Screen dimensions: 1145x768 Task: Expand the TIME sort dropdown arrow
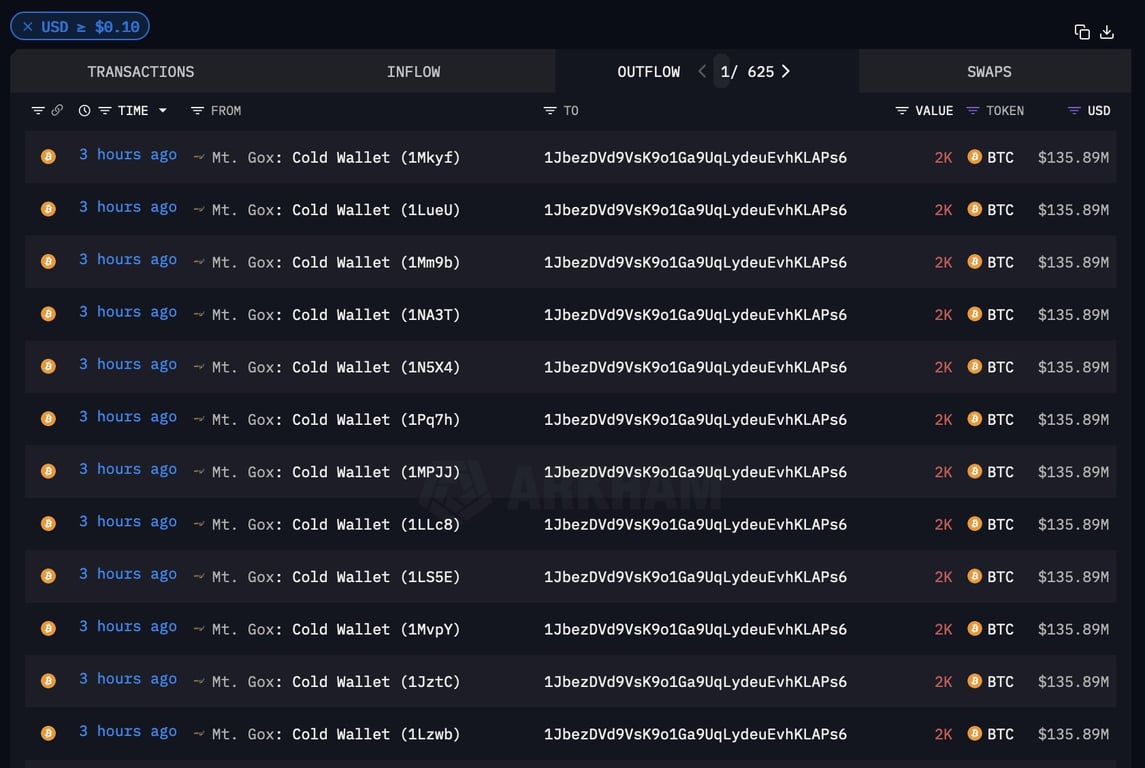tap(163, 111)
